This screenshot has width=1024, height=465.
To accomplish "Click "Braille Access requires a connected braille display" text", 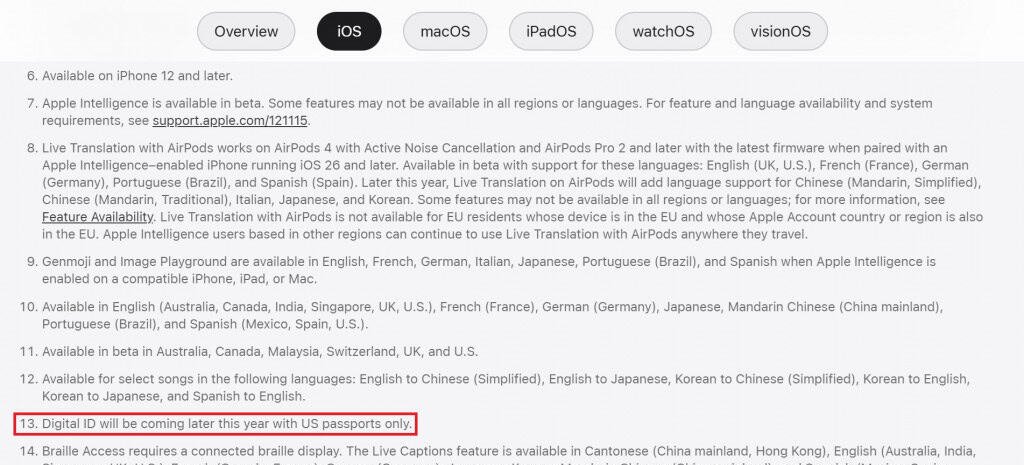I will pyautogui.click(x=200, y=452).
